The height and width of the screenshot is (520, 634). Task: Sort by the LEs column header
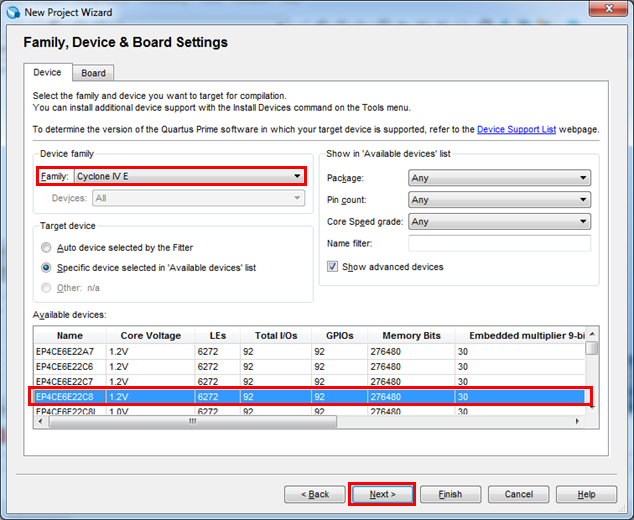click(x=218, y=336)
